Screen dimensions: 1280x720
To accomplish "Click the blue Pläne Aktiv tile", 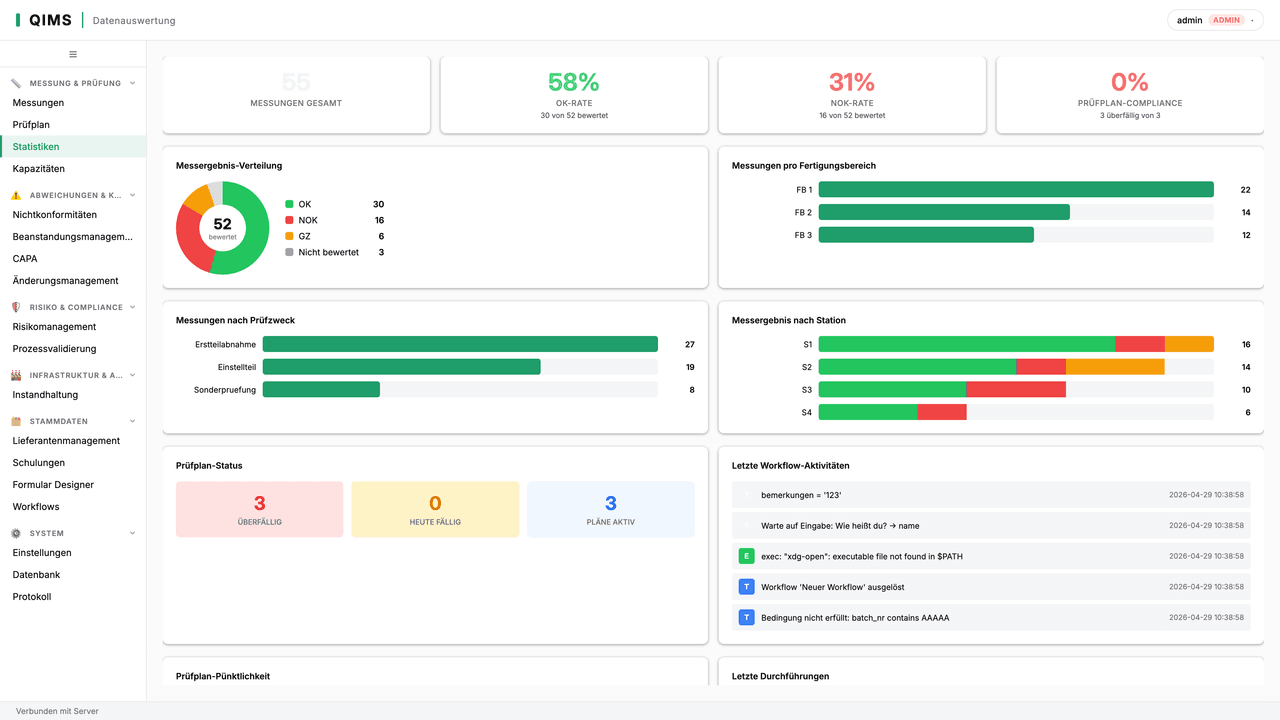I will pos(611,510).
